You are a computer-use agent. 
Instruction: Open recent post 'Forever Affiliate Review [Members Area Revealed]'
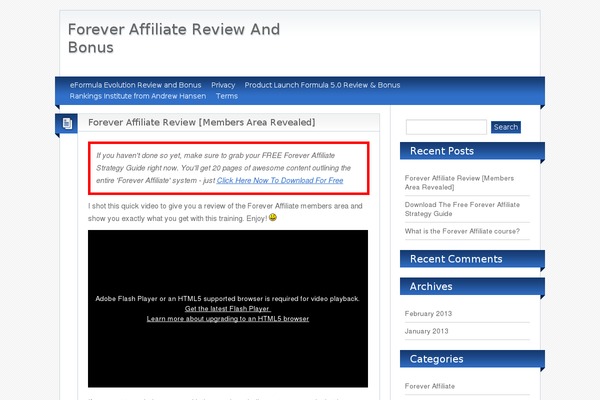click(x=459, y=183)
